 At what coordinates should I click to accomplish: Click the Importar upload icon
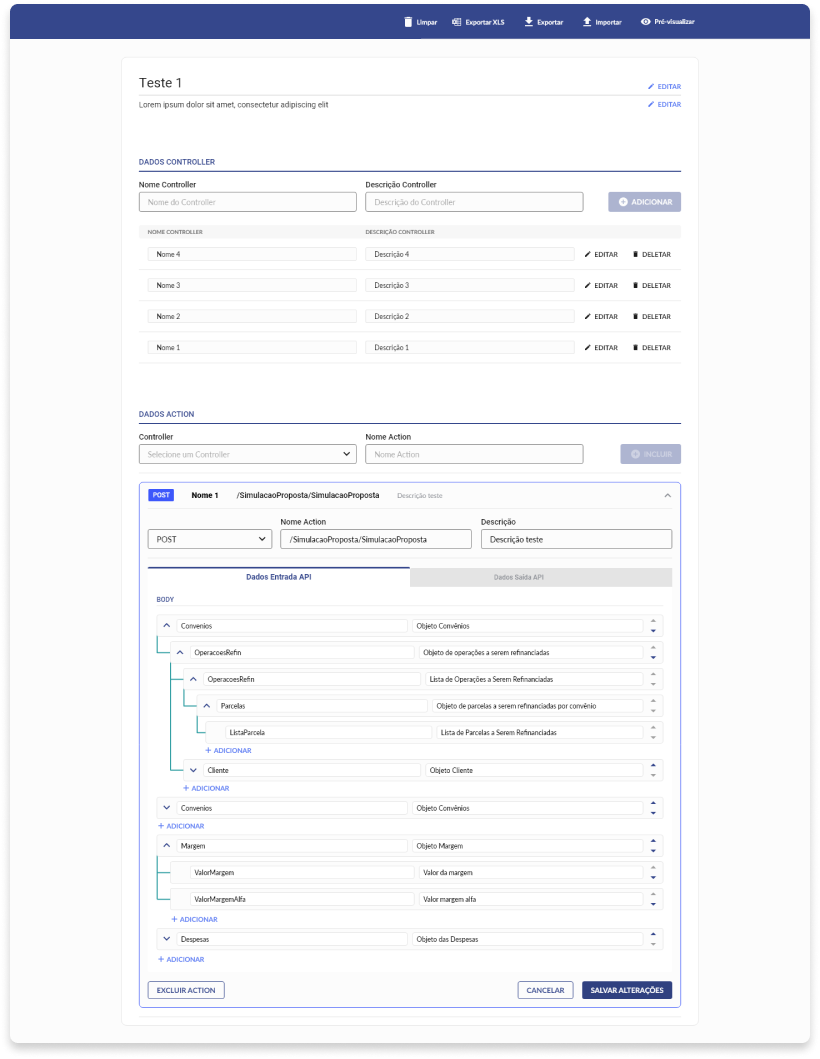click(587, 21)
